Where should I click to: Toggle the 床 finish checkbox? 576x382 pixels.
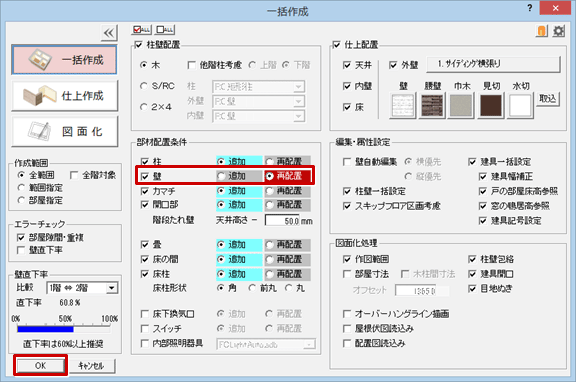click(x=346, y=107)
